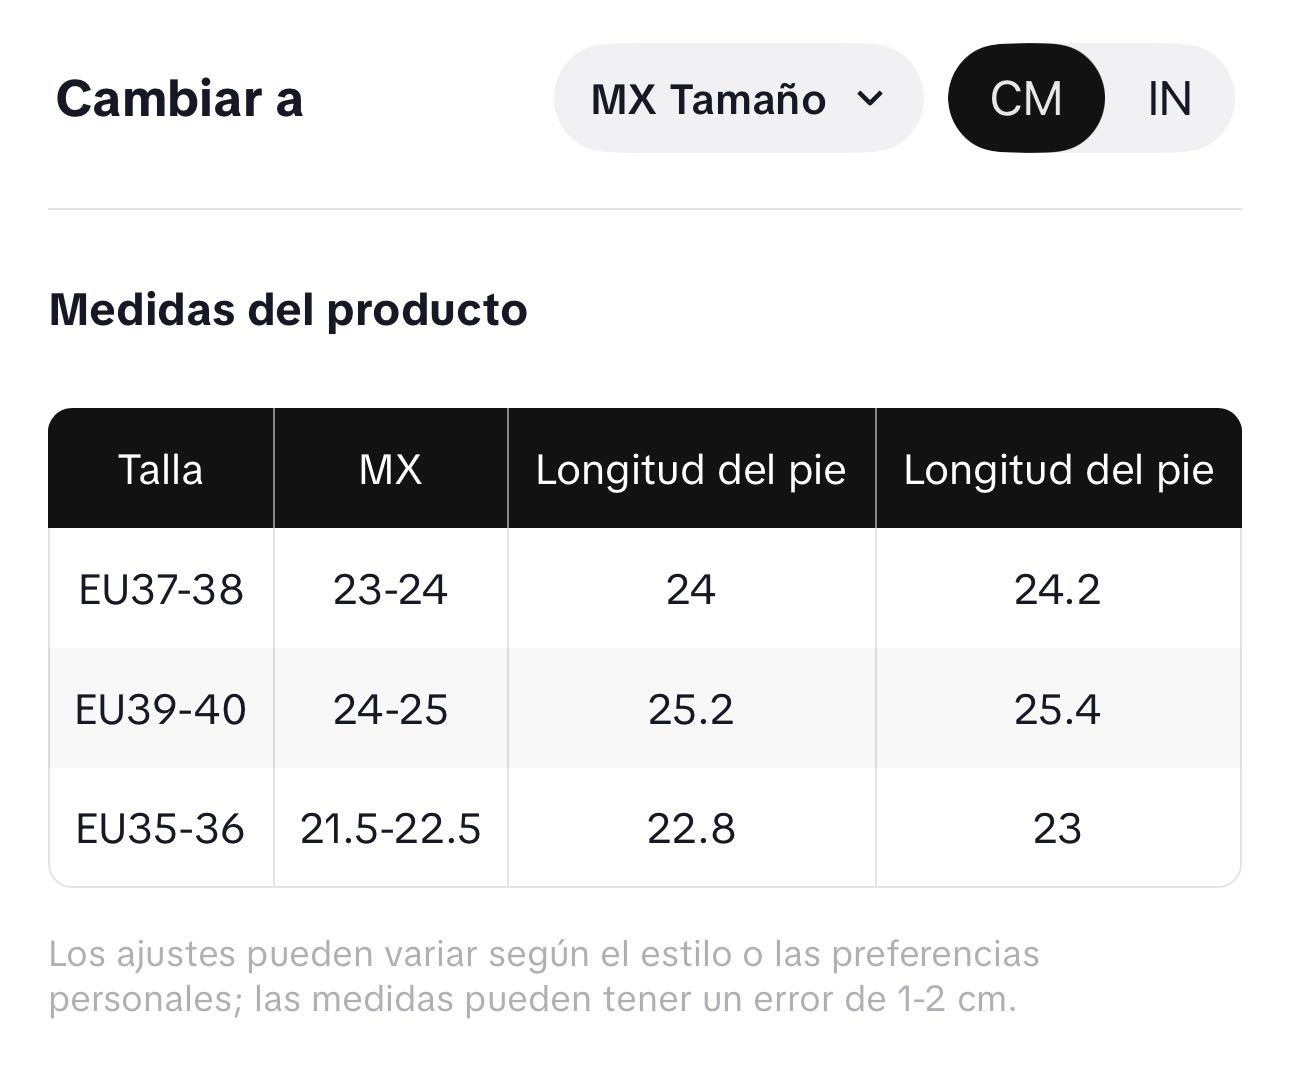This screenshot has width=1290, height=1090.
Task: Click the 24.2 foot length value
Action: [1058, 589]
